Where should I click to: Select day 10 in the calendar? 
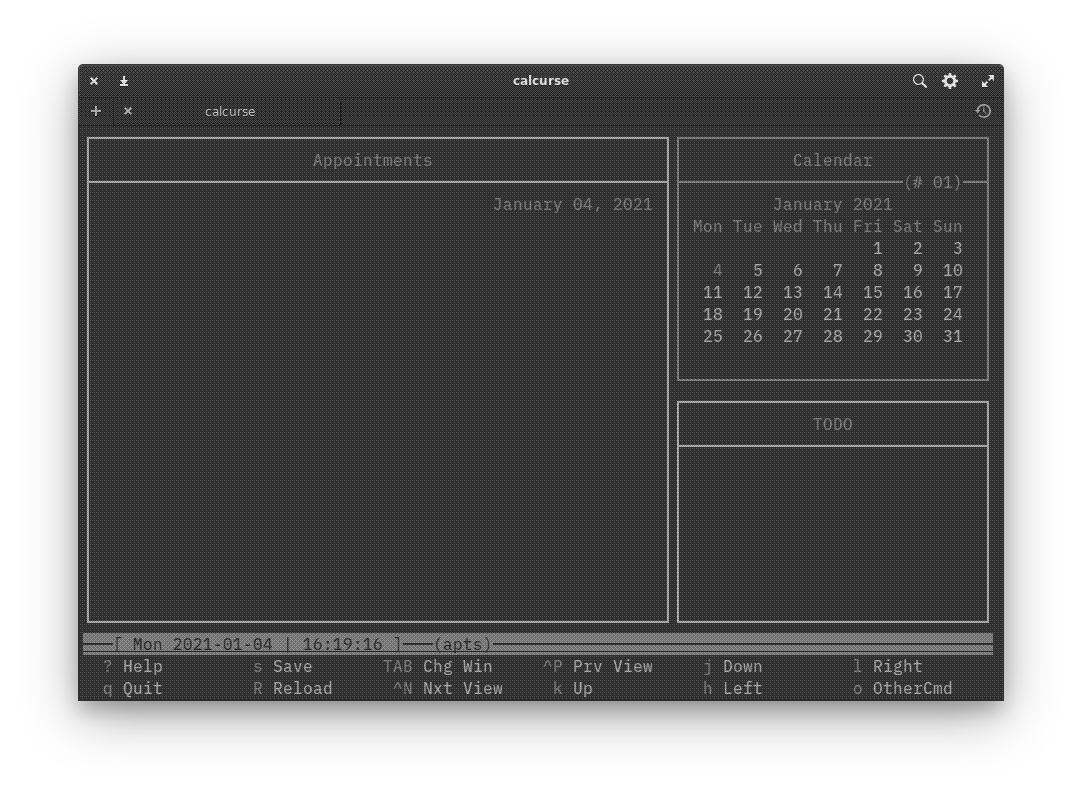952,271
